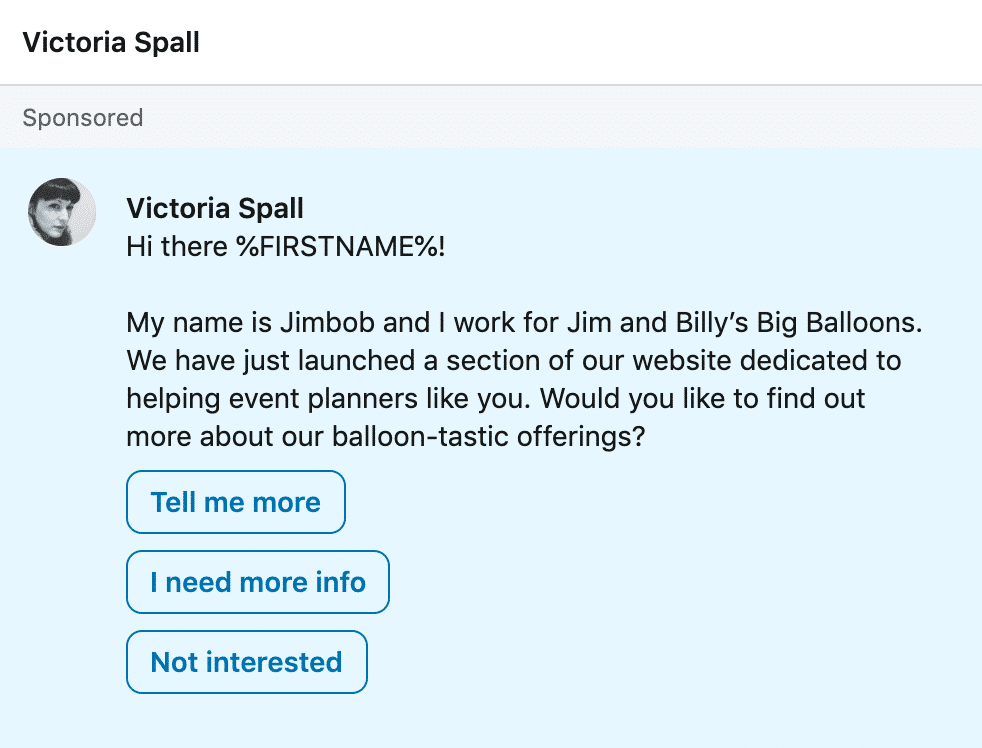The width and height of the screenshot is (982, 748).
Task: Click the bold sender name above the message
Action: click(x=215, y=208)
